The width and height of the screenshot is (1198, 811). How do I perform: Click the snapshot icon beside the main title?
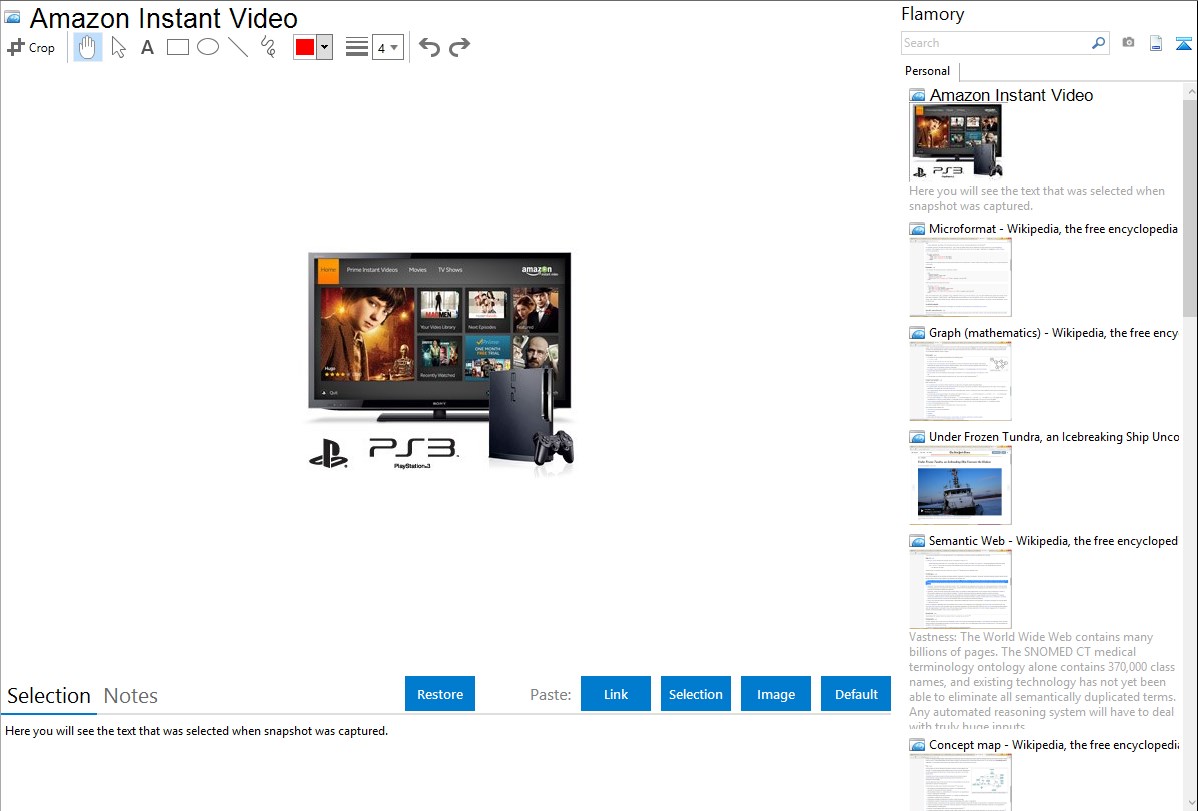tap(13, 17)
